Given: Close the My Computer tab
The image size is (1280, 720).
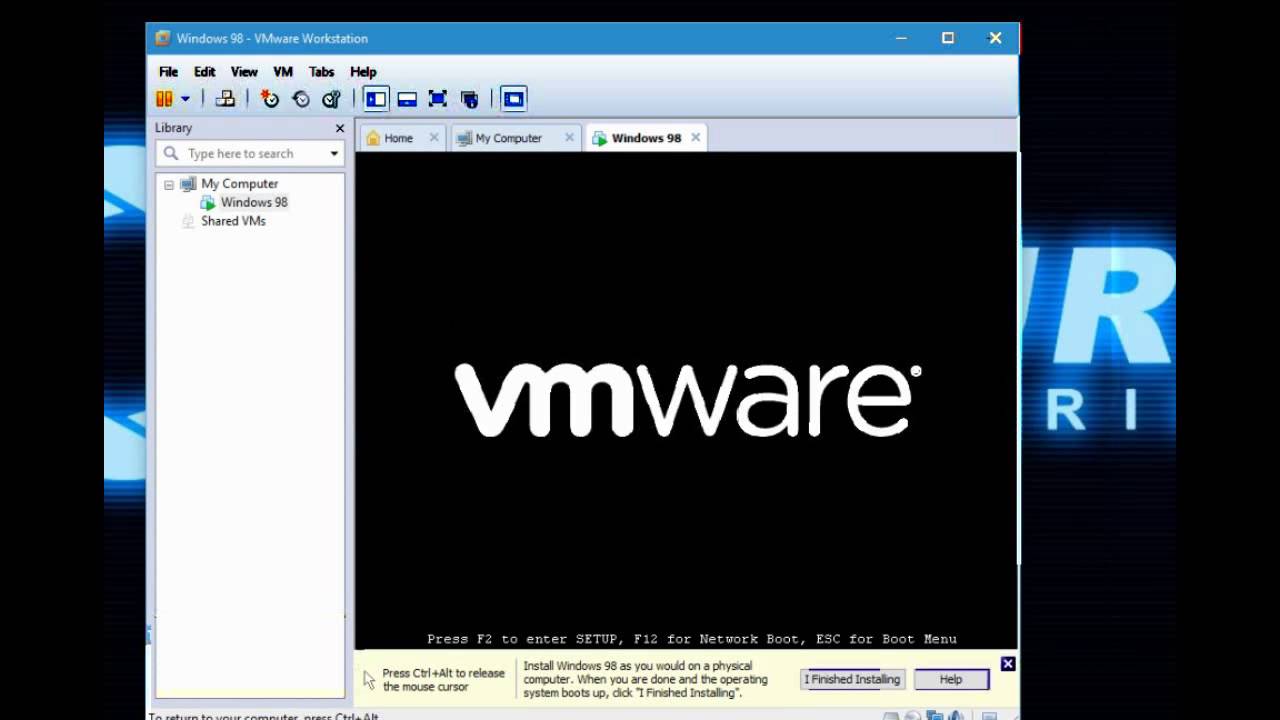Looking at the screenshot, I should click(570, 137).
